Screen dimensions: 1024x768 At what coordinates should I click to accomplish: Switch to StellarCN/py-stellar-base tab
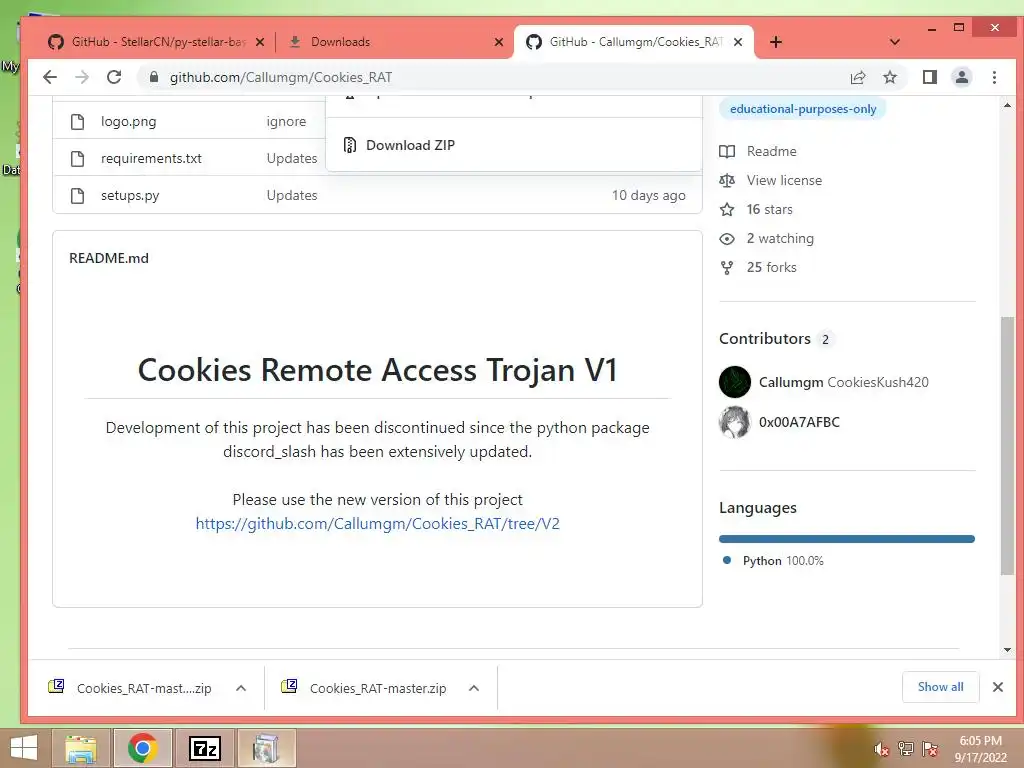[157, 42]
